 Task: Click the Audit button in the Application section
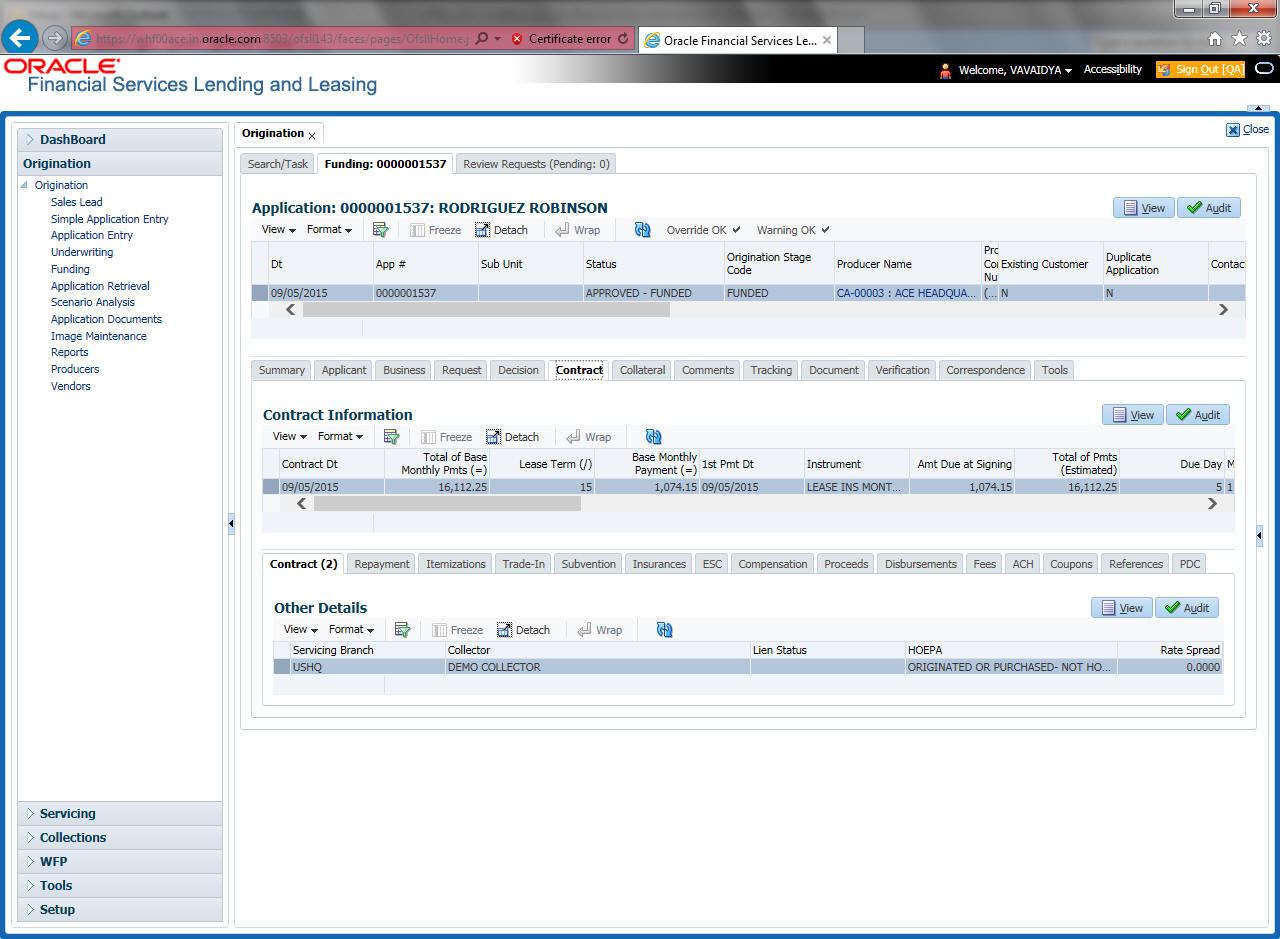(x=1209, y=208)
